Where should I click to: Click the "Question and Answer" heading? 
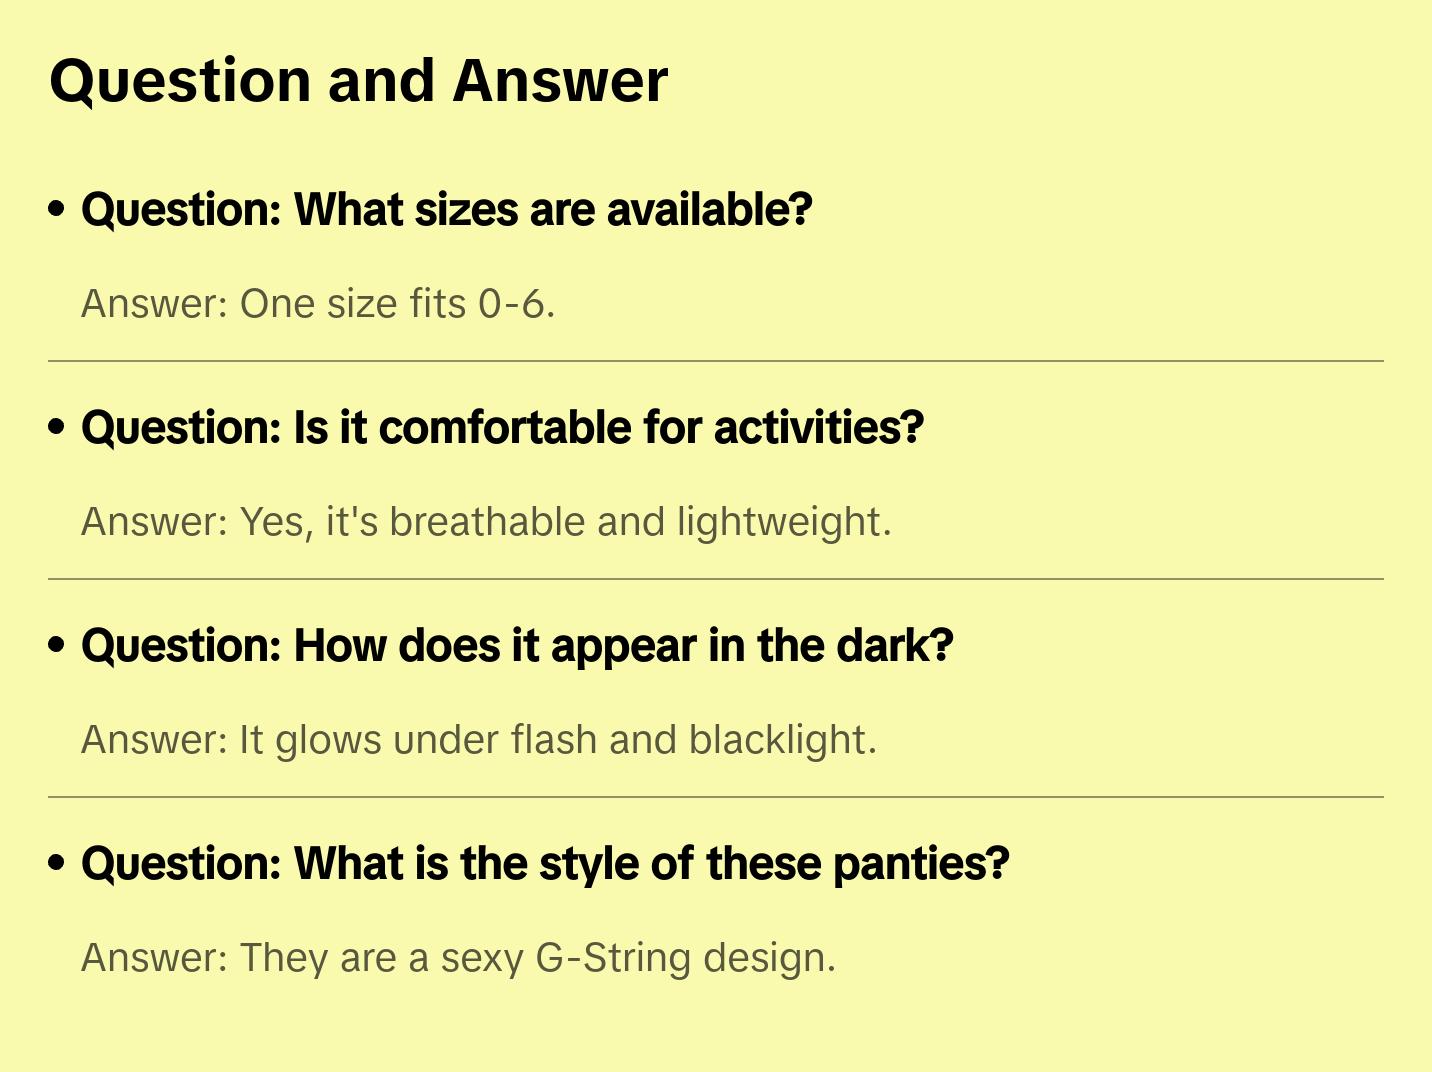pos(358,81)
